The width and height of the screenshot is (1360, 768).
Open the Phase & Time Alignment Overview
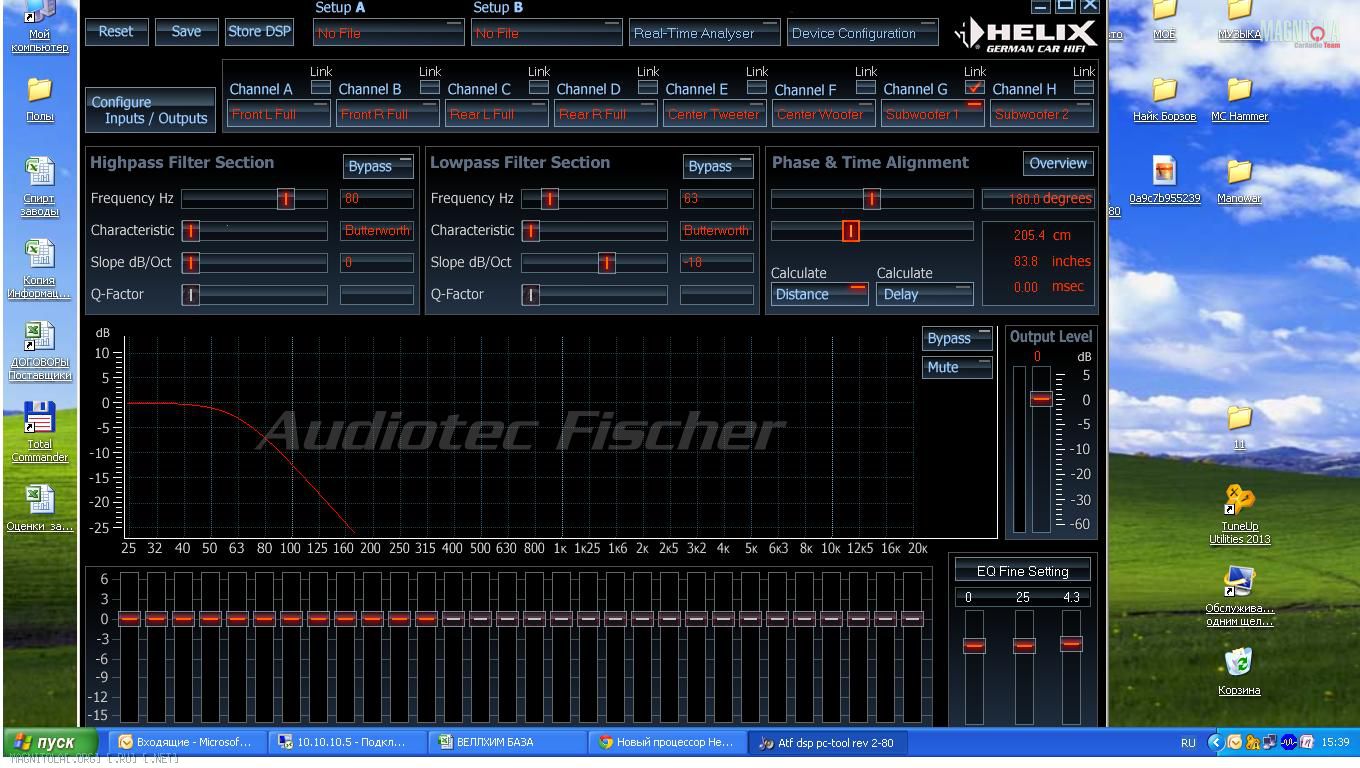[1058, 163]
